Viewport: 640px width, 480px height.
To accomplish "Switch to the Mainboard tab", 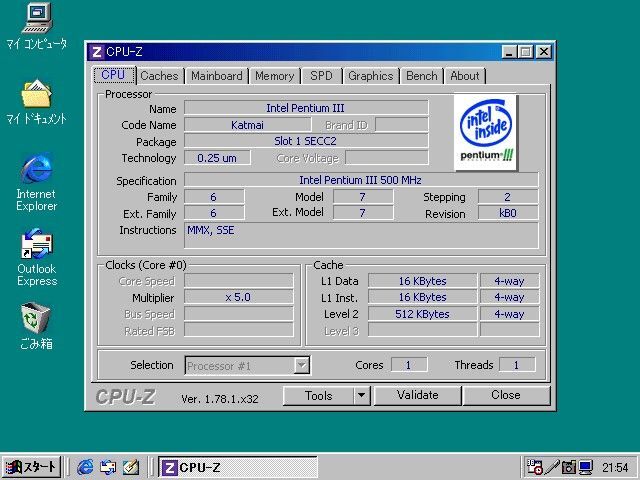I will tap(216, 76).
